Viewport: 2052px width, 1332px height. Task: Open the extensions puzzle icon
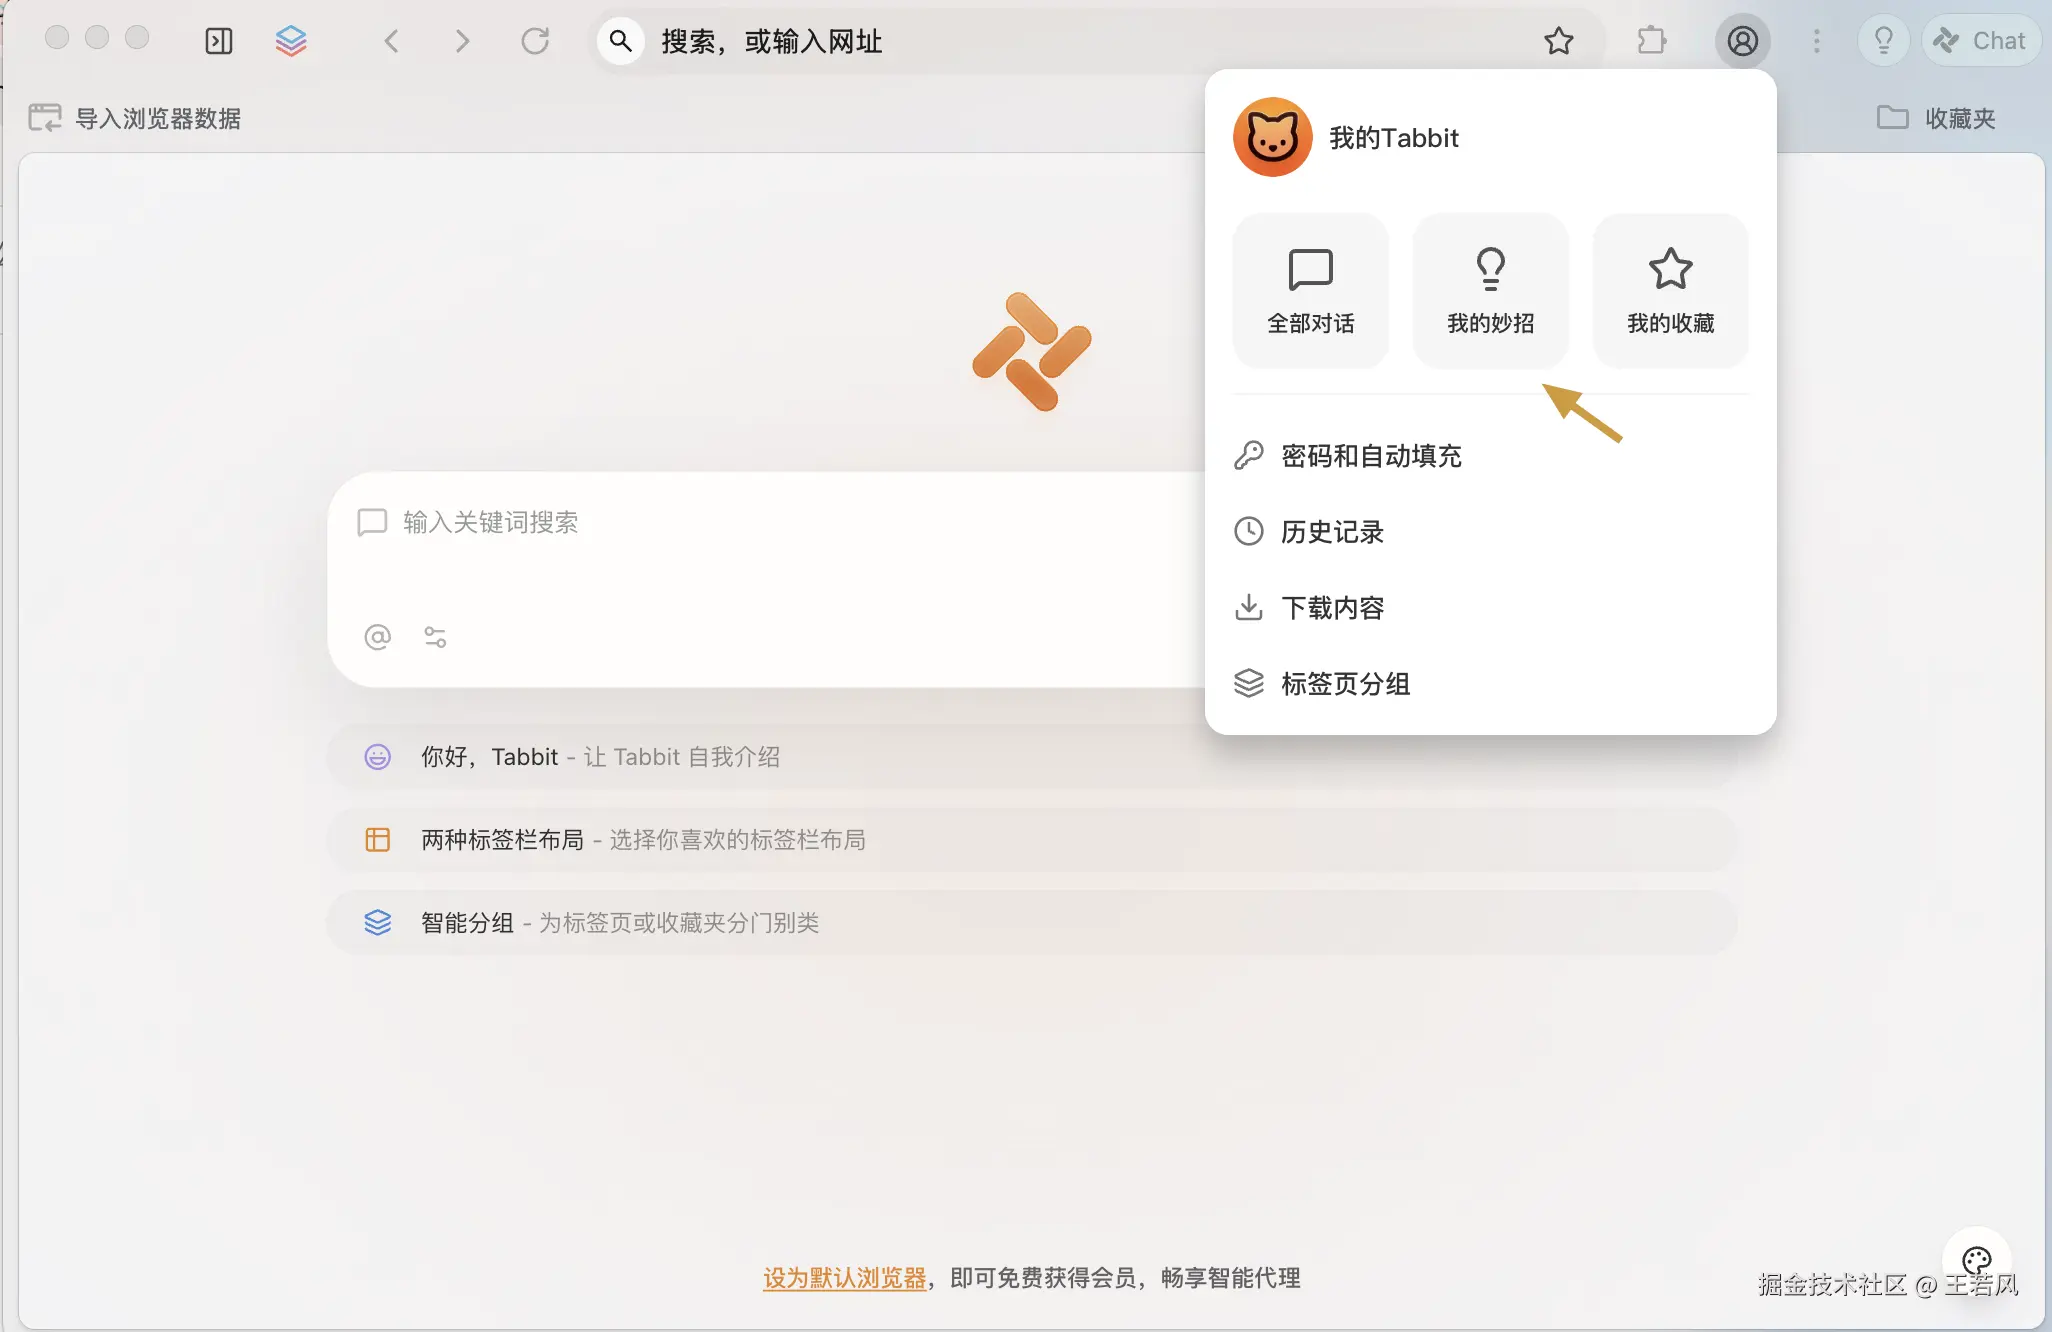(1651, 41)
